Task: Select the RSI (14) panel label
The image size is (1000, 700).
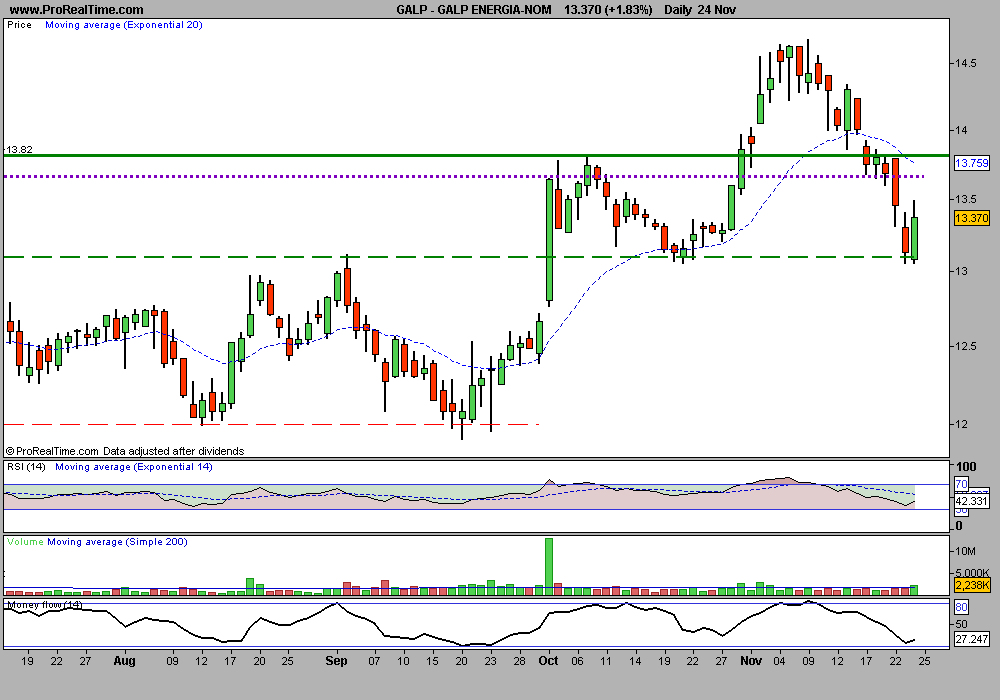Action: click(26, 467)
